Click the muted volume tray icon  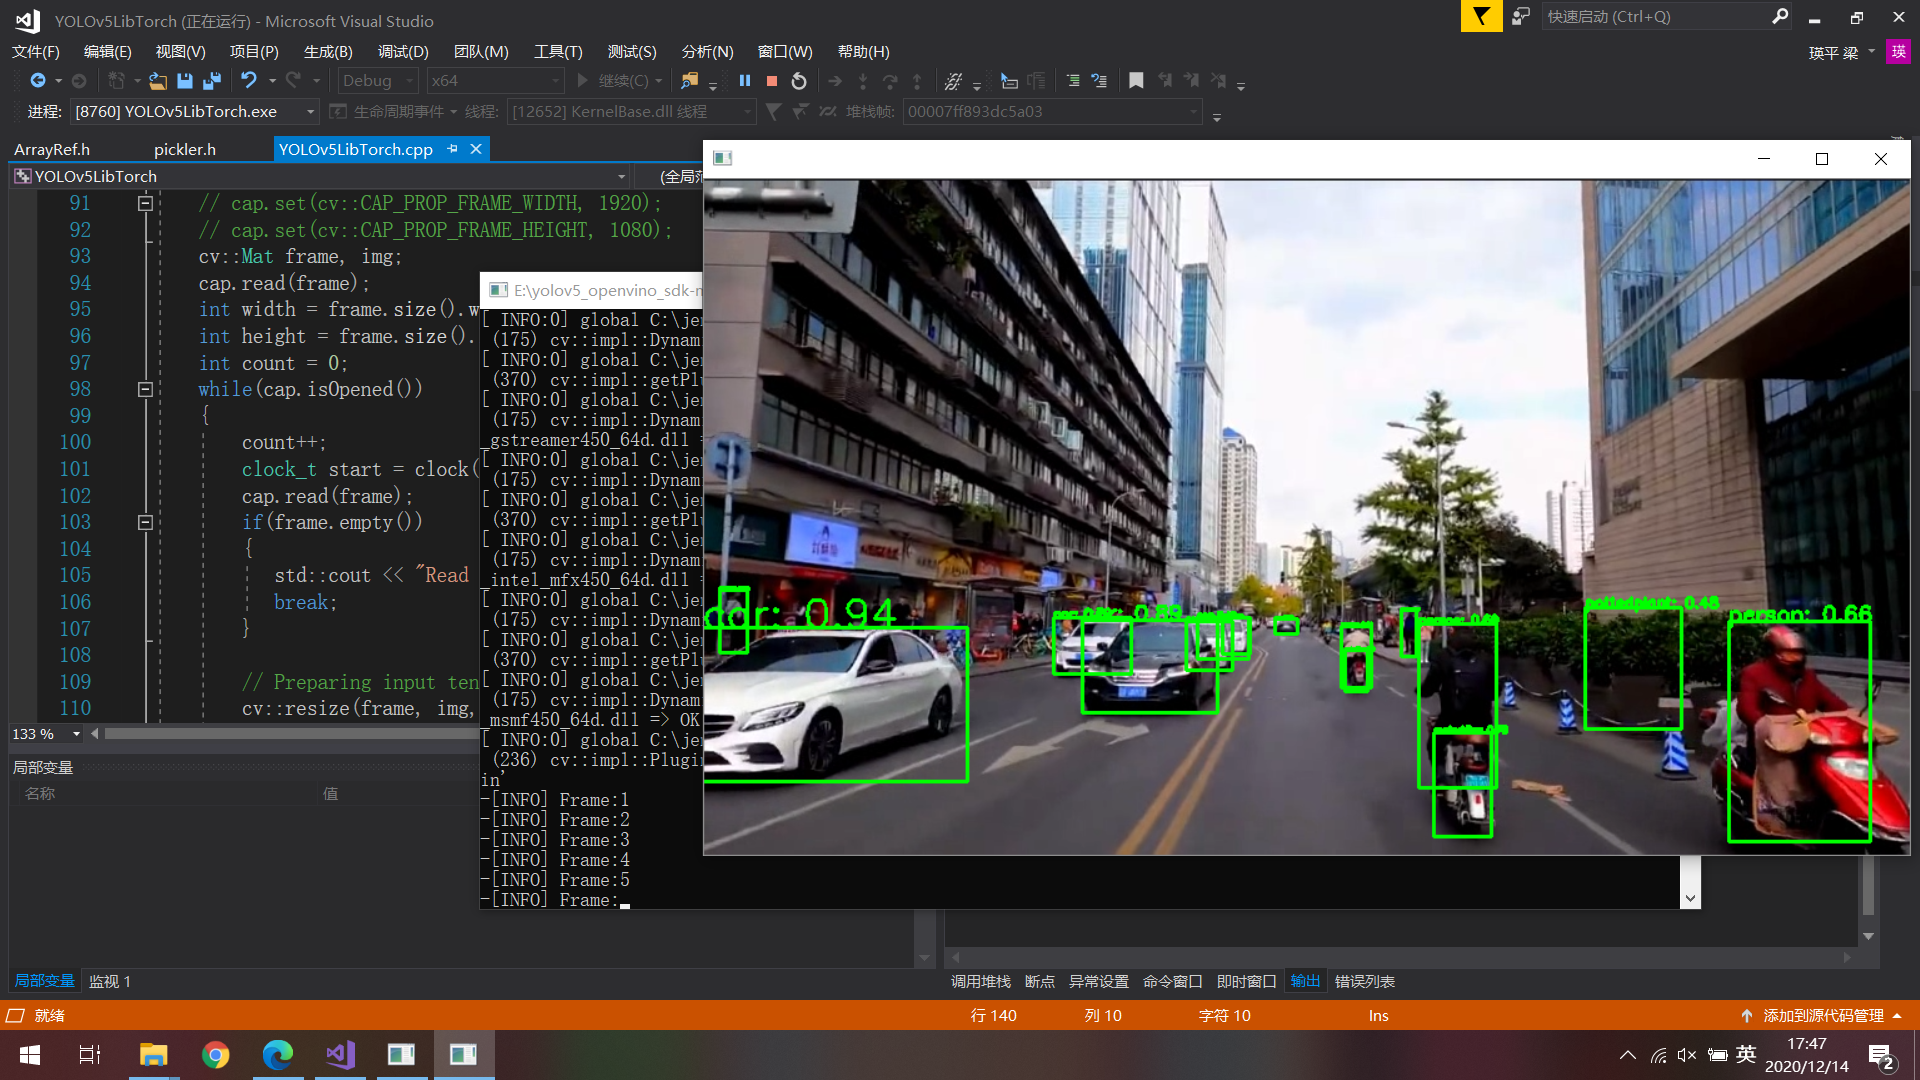click(1687, 1055)
